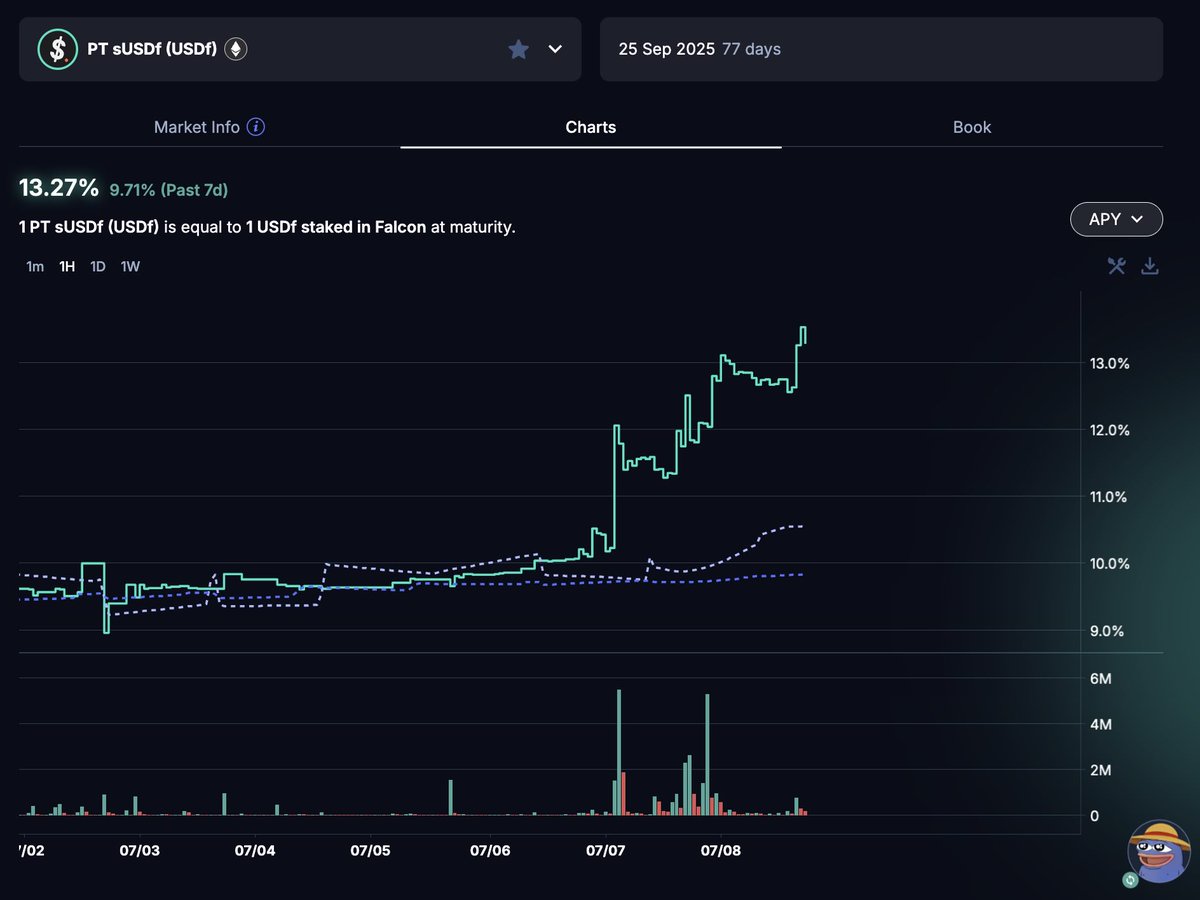Image resolution: width=1200 pixels, height=900 pixels.
Task: Switch to the Market Info tab
Action: coord(210,127)
